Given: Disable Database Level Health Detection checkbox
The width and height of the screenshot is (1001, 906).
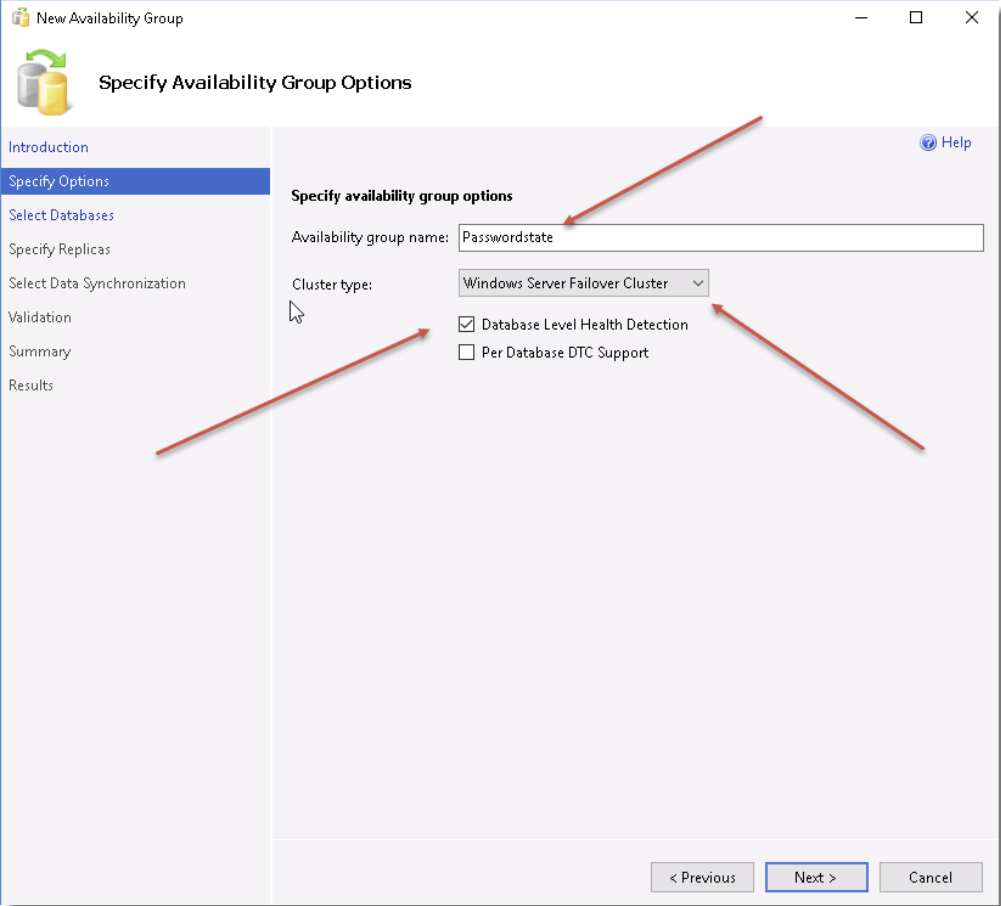Looking at the screenshot, I should point(467,324).
